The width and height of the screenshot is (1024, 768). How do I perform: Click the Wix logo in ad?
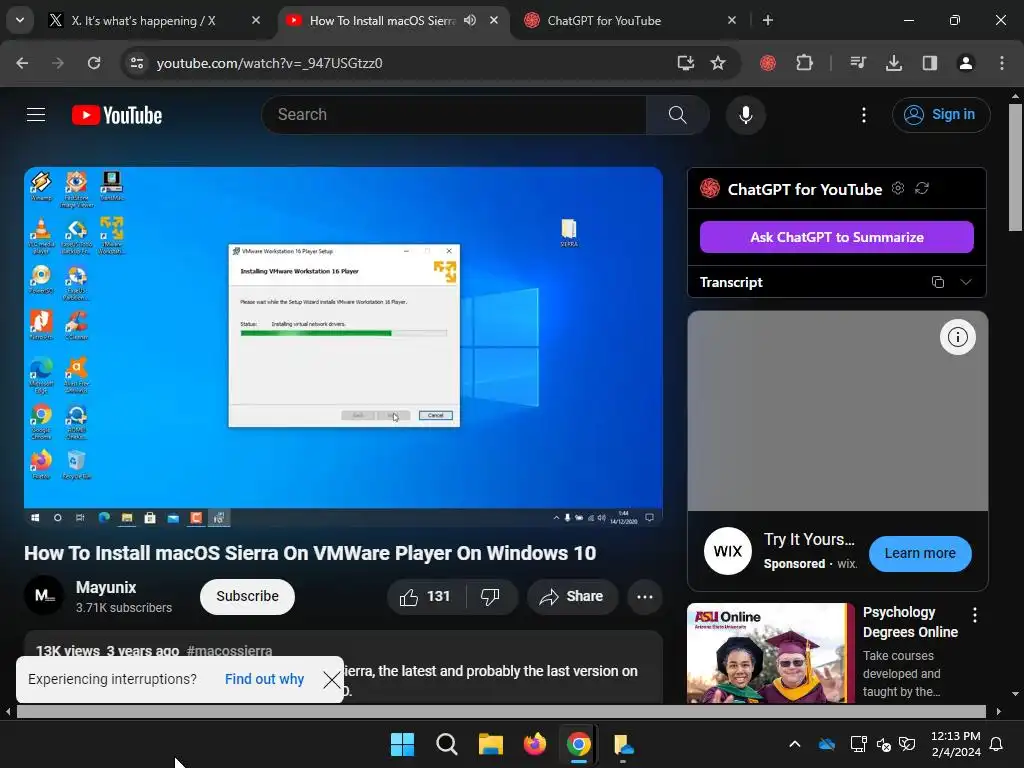(728, 551)
